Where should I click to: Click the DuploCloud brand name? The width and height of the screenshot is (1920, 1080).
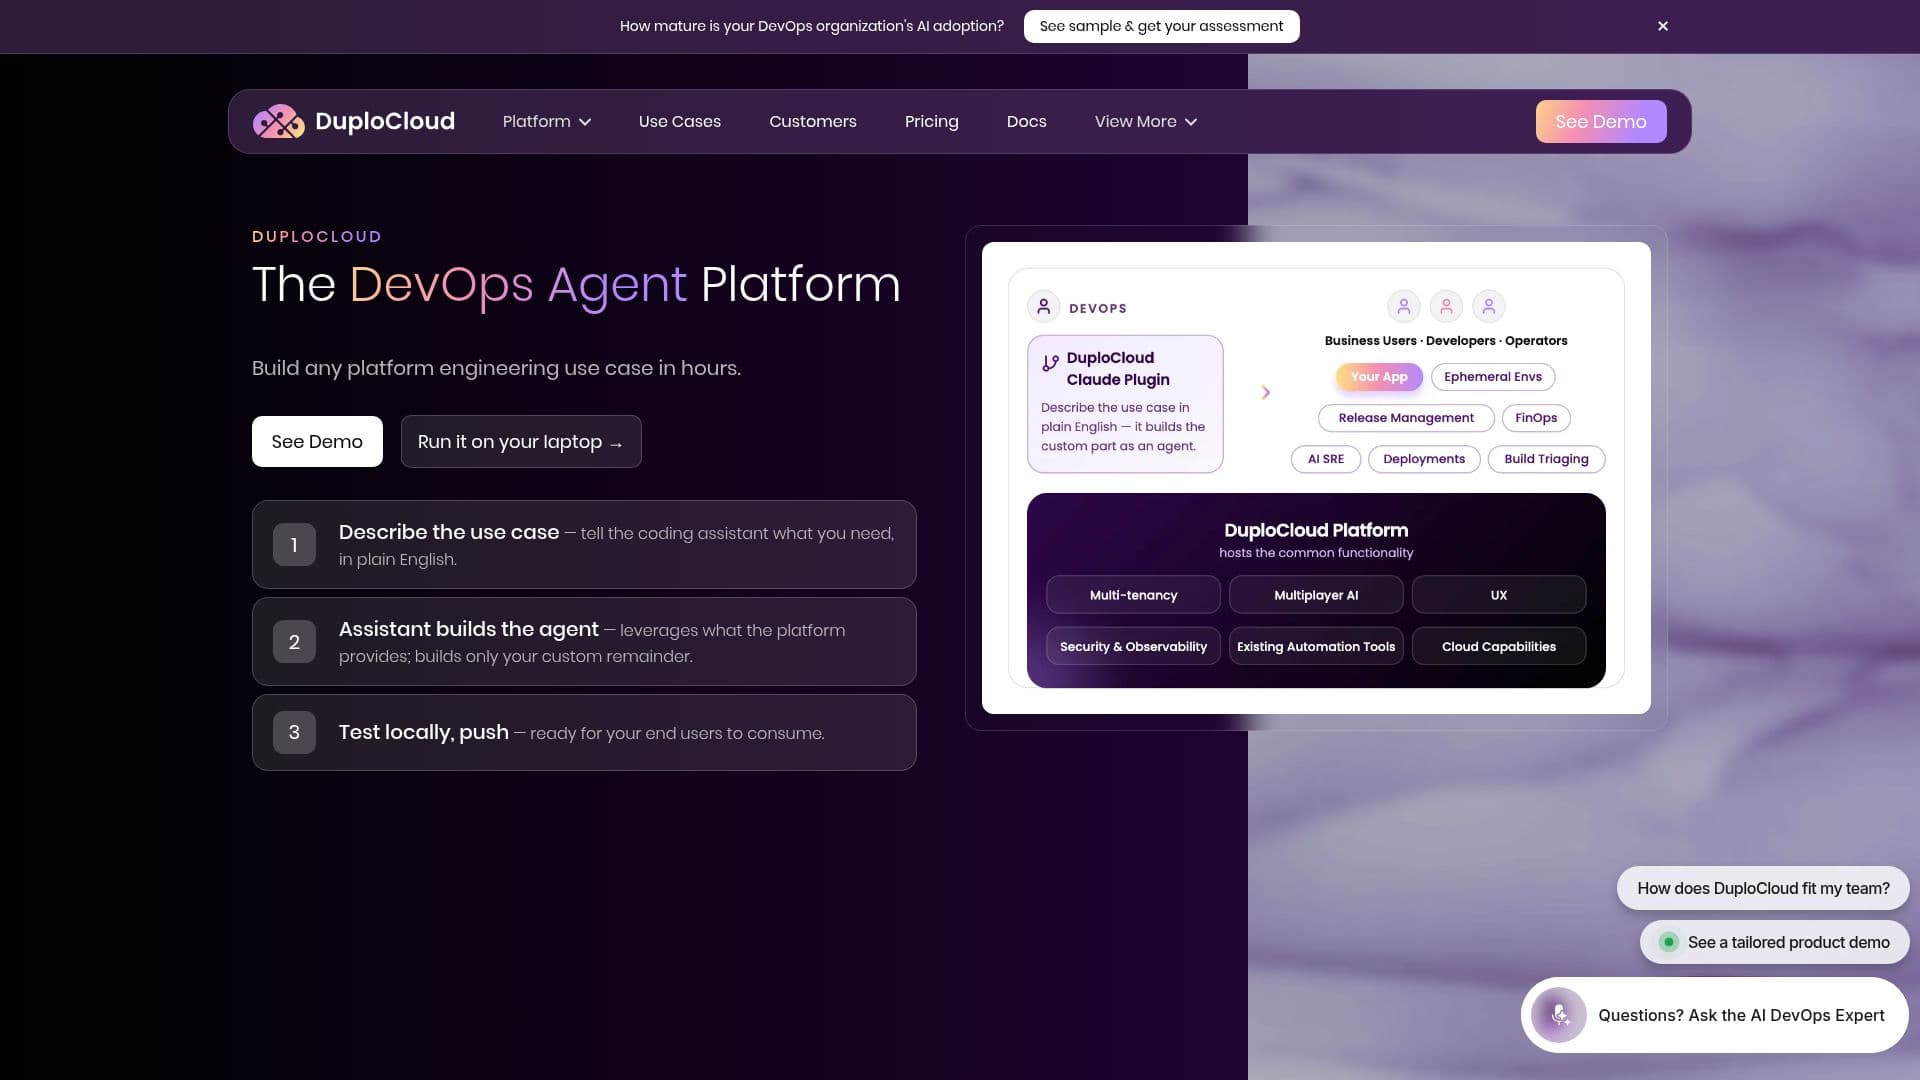[x=385, y=121]
